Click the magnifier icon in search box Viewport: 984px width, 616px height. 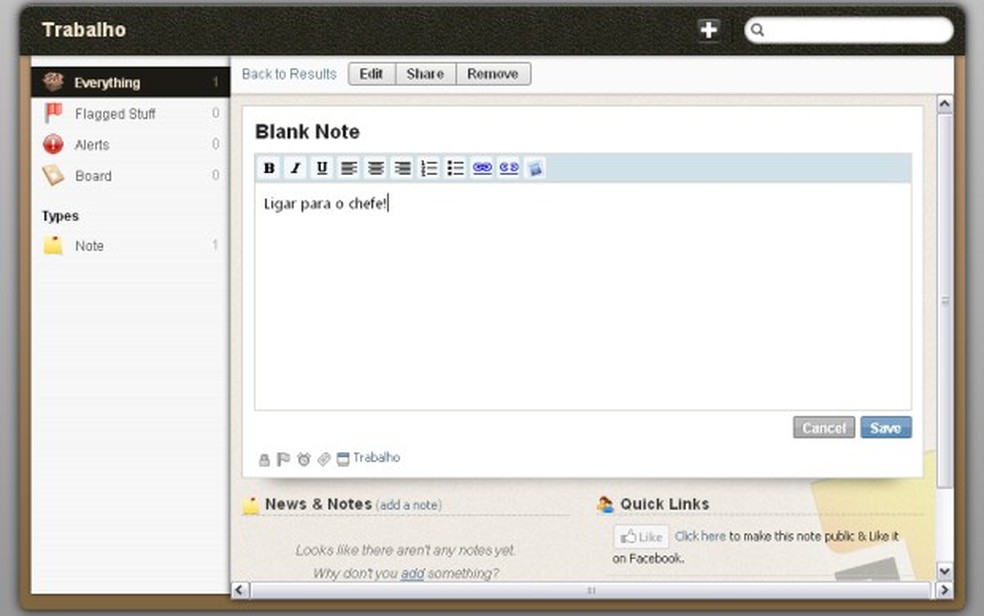(x=757, y=29)
